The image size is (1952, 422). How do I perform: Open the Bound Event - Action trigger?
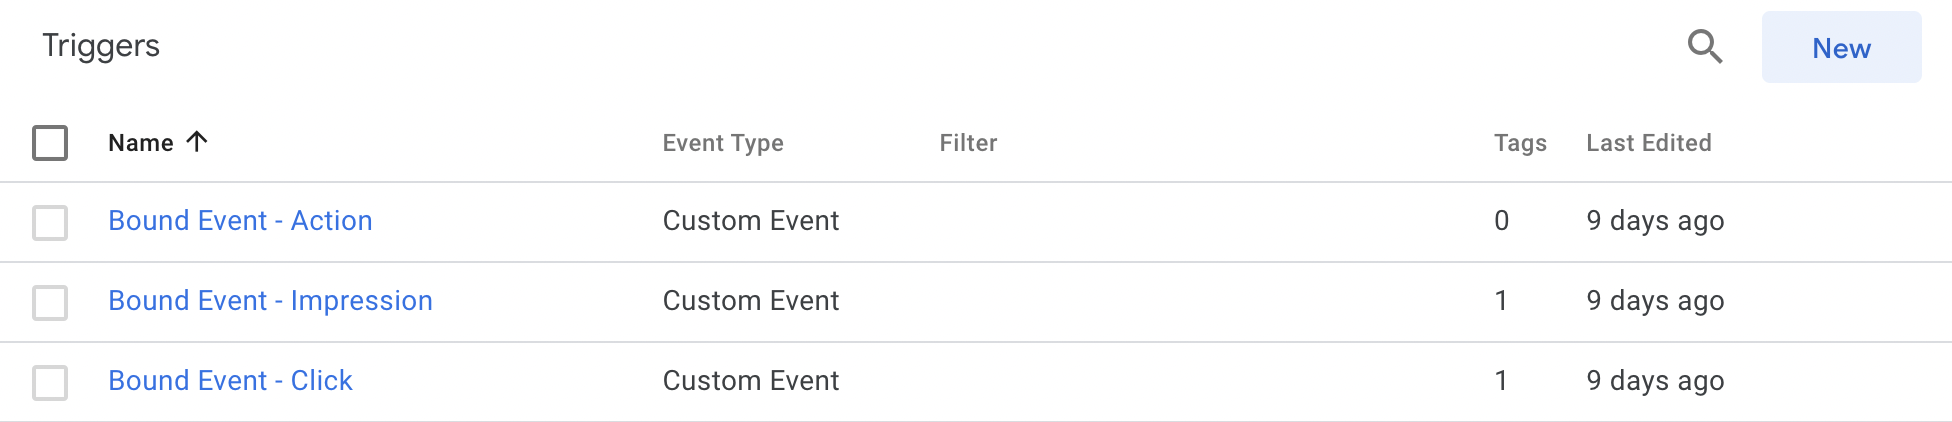point(240,220)
